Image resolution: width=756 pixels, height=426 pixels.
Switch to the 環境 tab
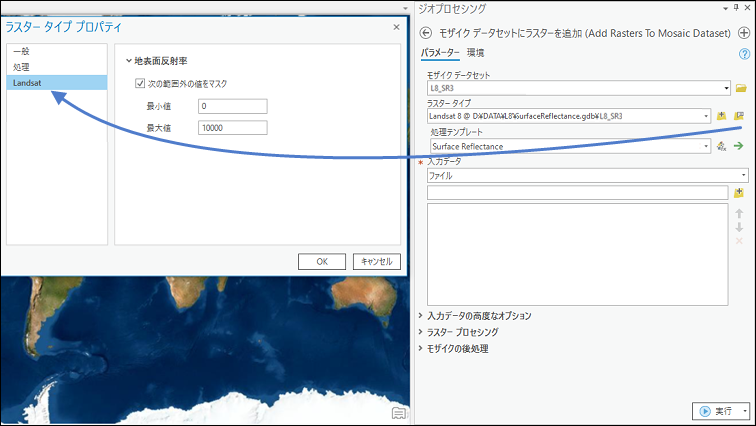[x=476, y=52]
